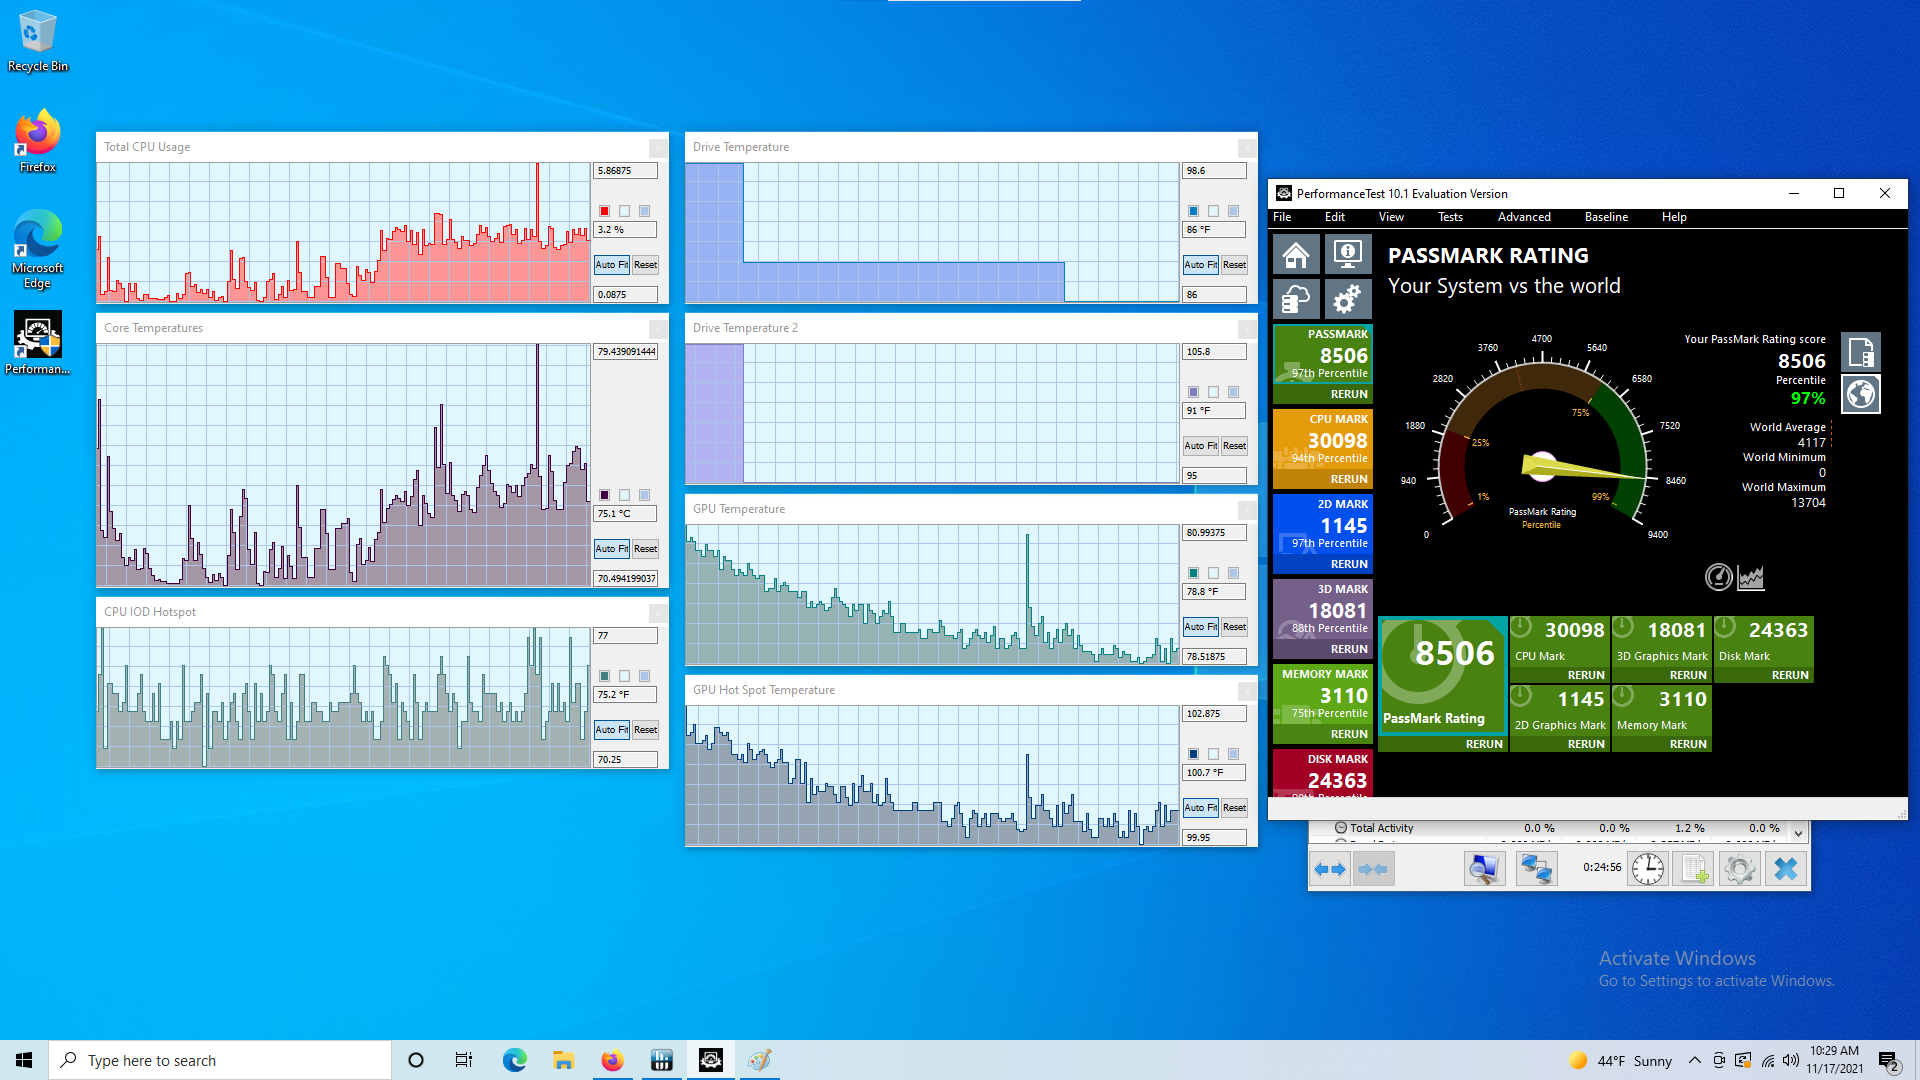The width and height of the screenshot is (1920, 1080).
Task: Open the Tests menu
Action: pyautogui.click(x=1449, y=217)
